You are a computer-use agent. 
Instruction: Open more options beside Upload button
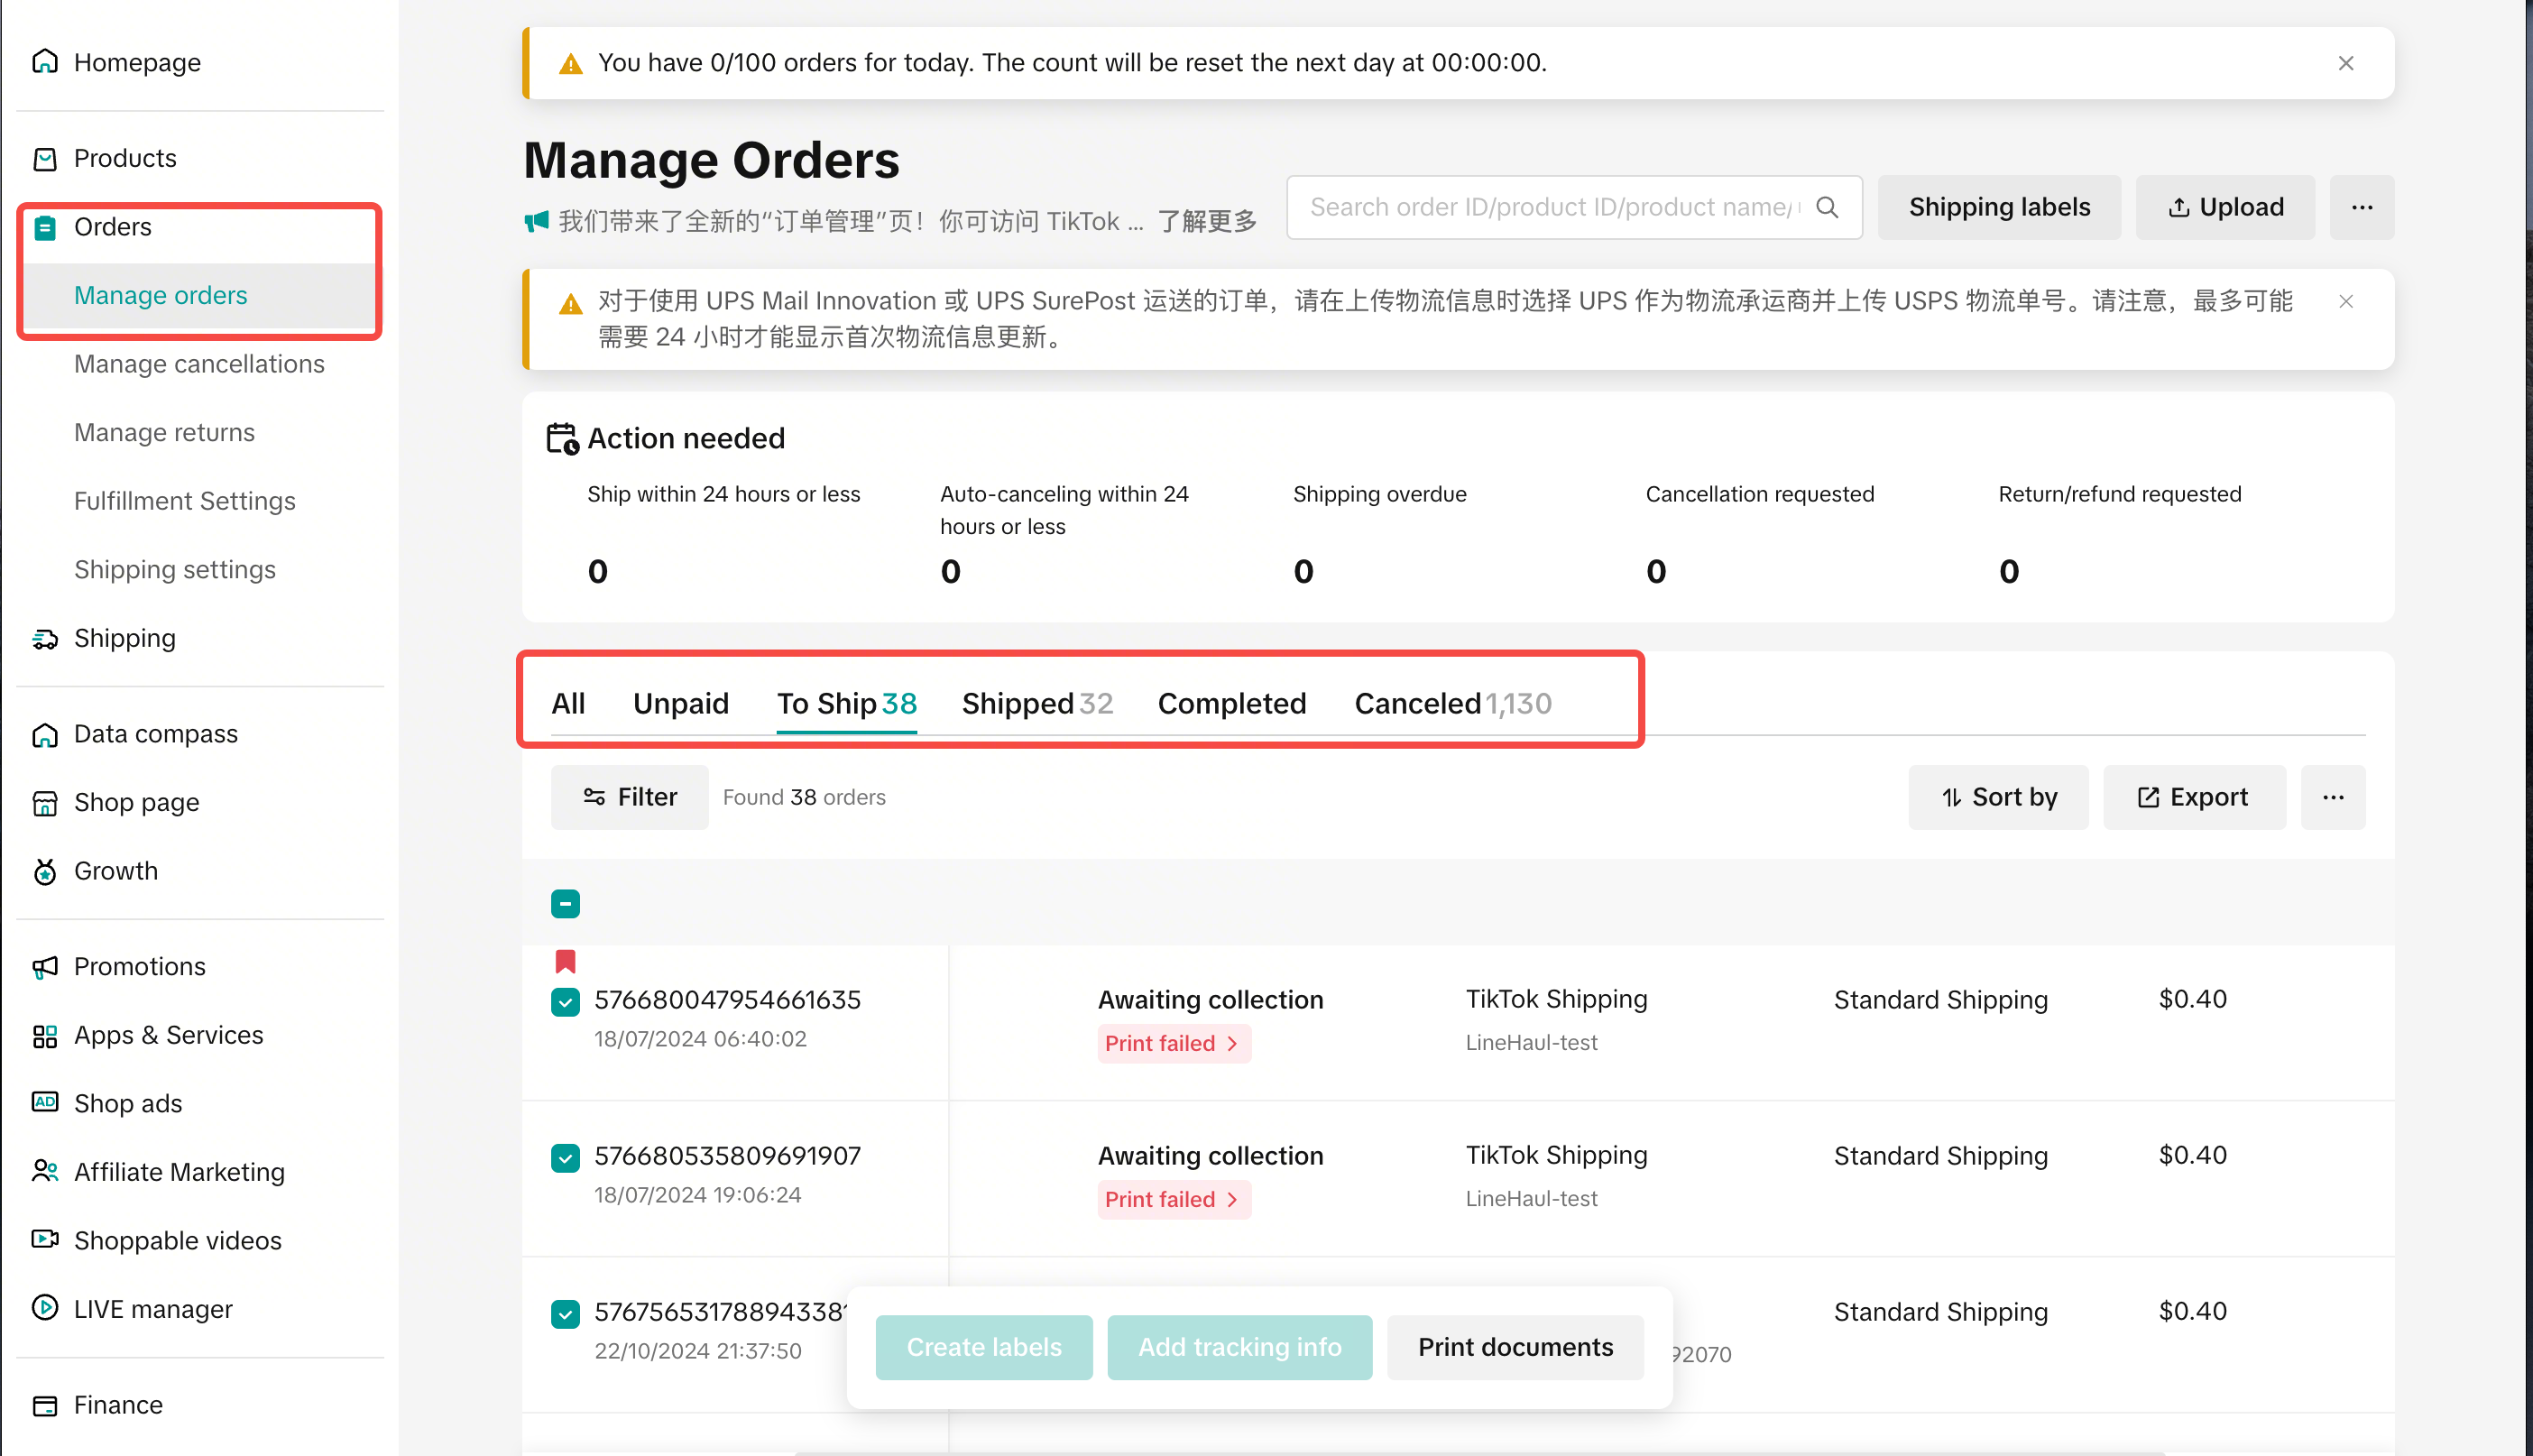[x=2361, y=207]
